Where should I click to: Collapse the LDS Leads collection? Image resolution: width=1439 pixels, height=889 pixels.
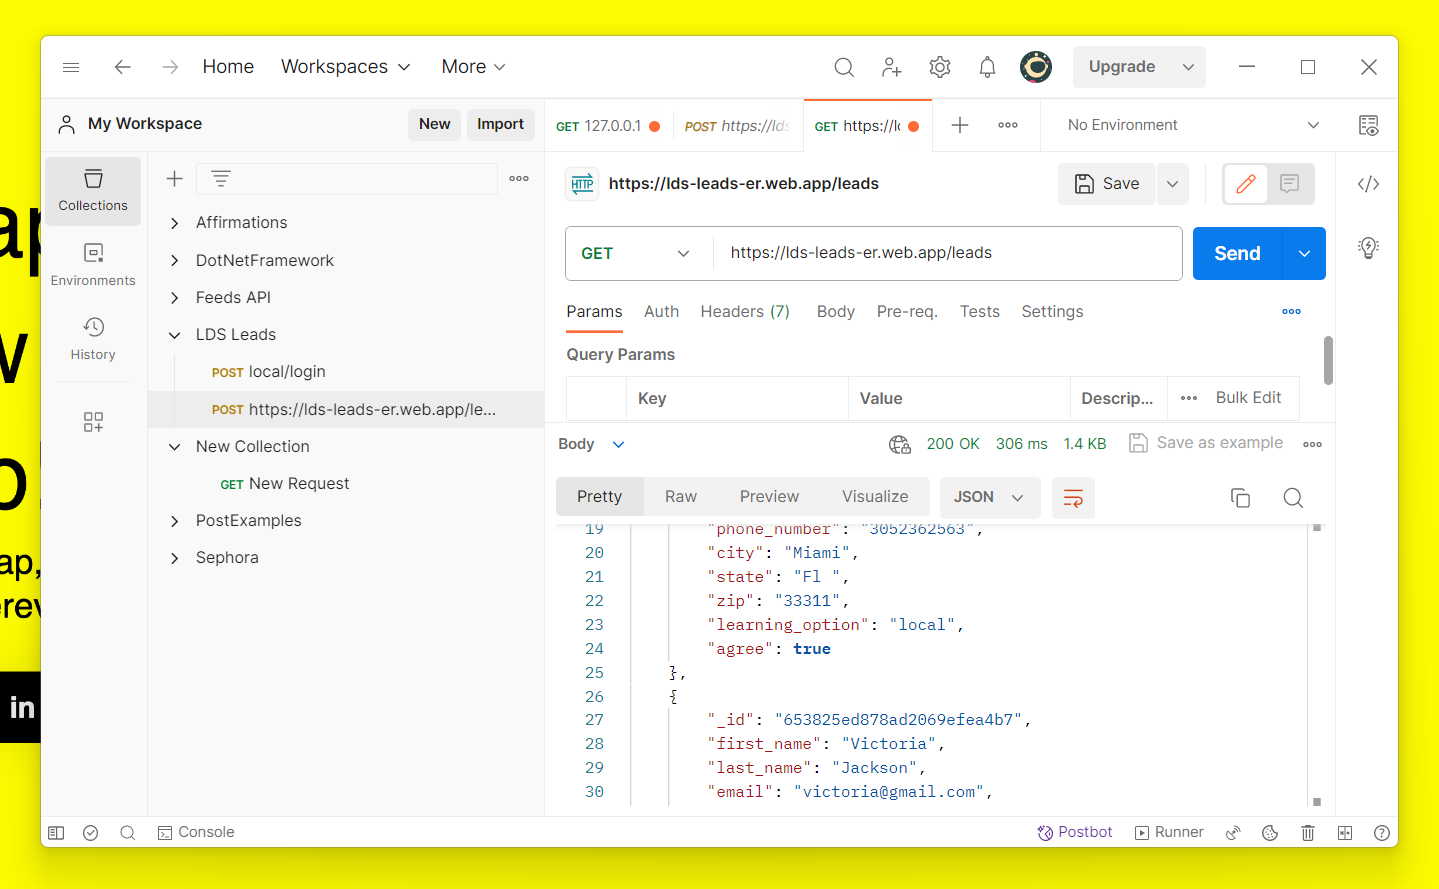pyautogui.click(x=175, y=335)
